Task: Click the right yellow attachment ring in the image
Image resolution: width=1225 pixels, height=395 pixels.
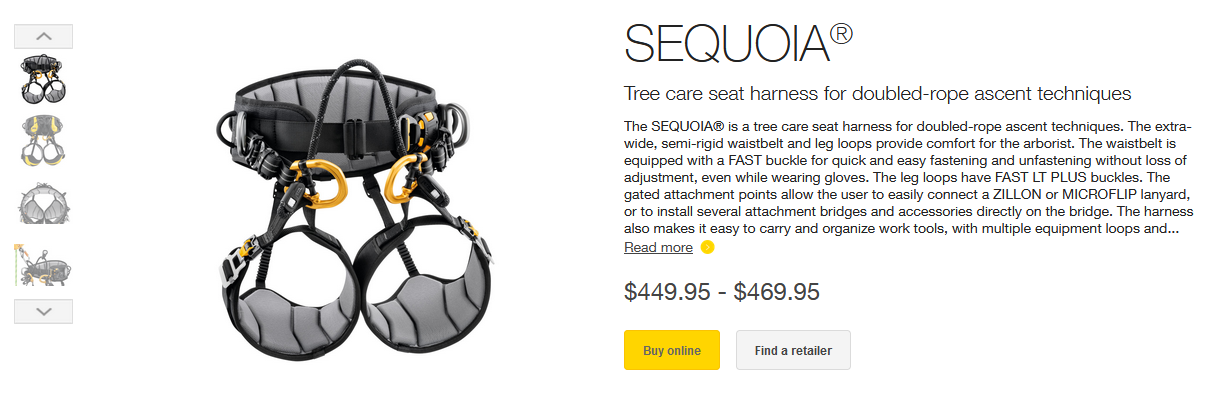Action: (403, 179)
